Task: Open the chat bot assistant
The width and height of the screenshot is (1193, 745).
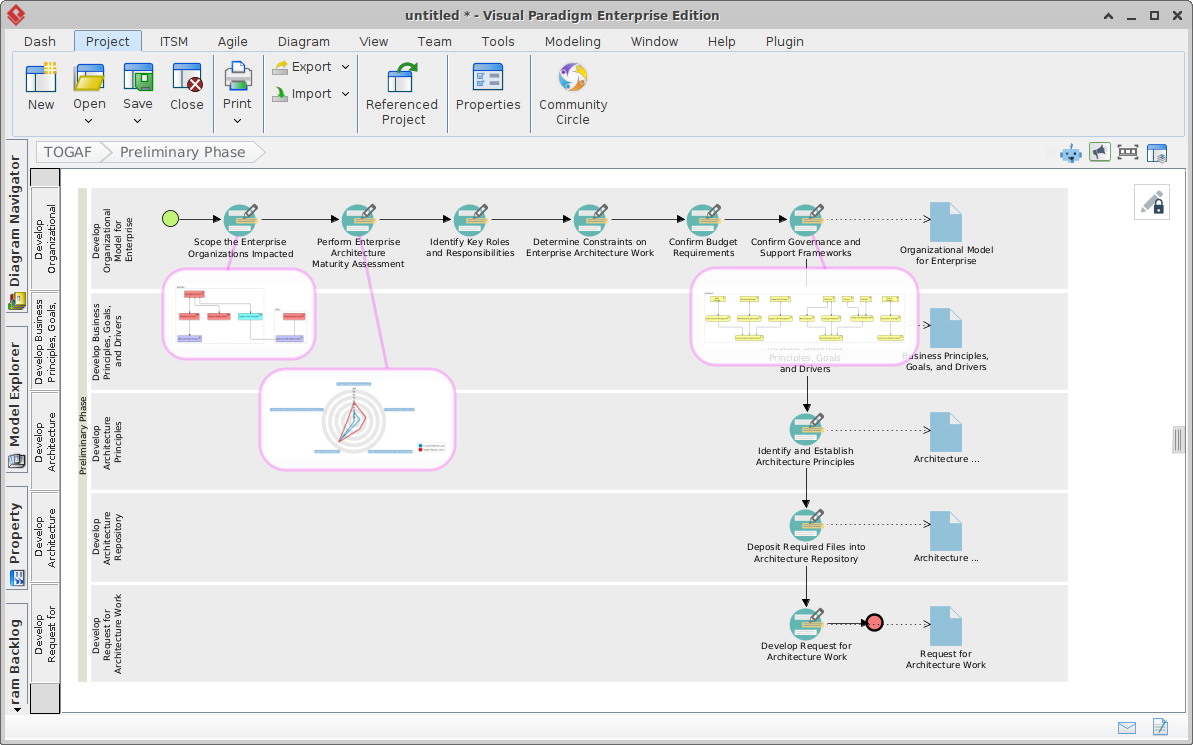Action: click(x=1070, y=152)
